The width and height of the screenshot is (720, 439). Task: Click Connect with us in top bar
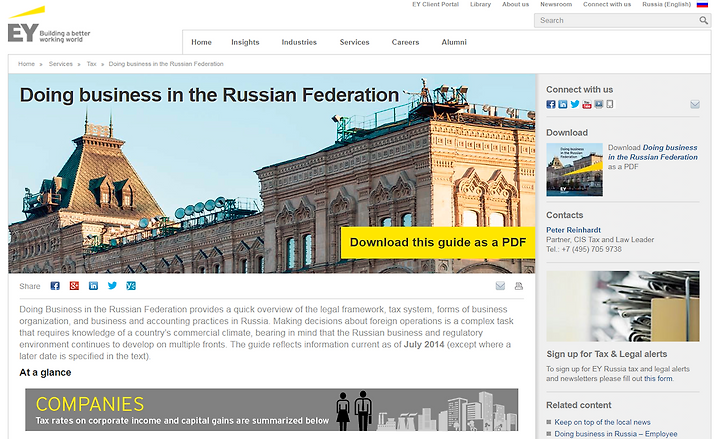(x=607, y=4)
